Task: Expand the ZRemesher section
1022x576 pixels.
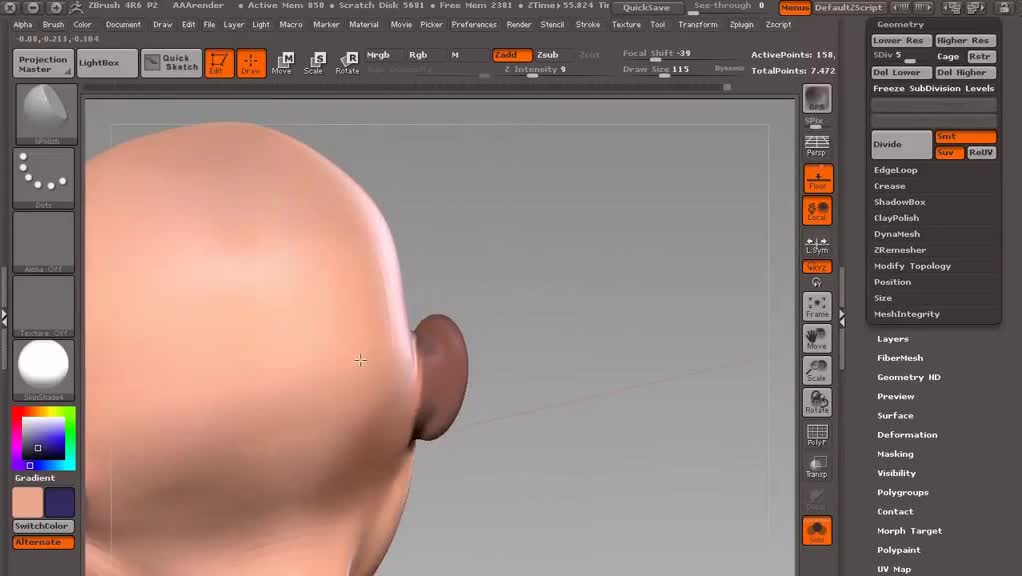Action: pos(899,250)
